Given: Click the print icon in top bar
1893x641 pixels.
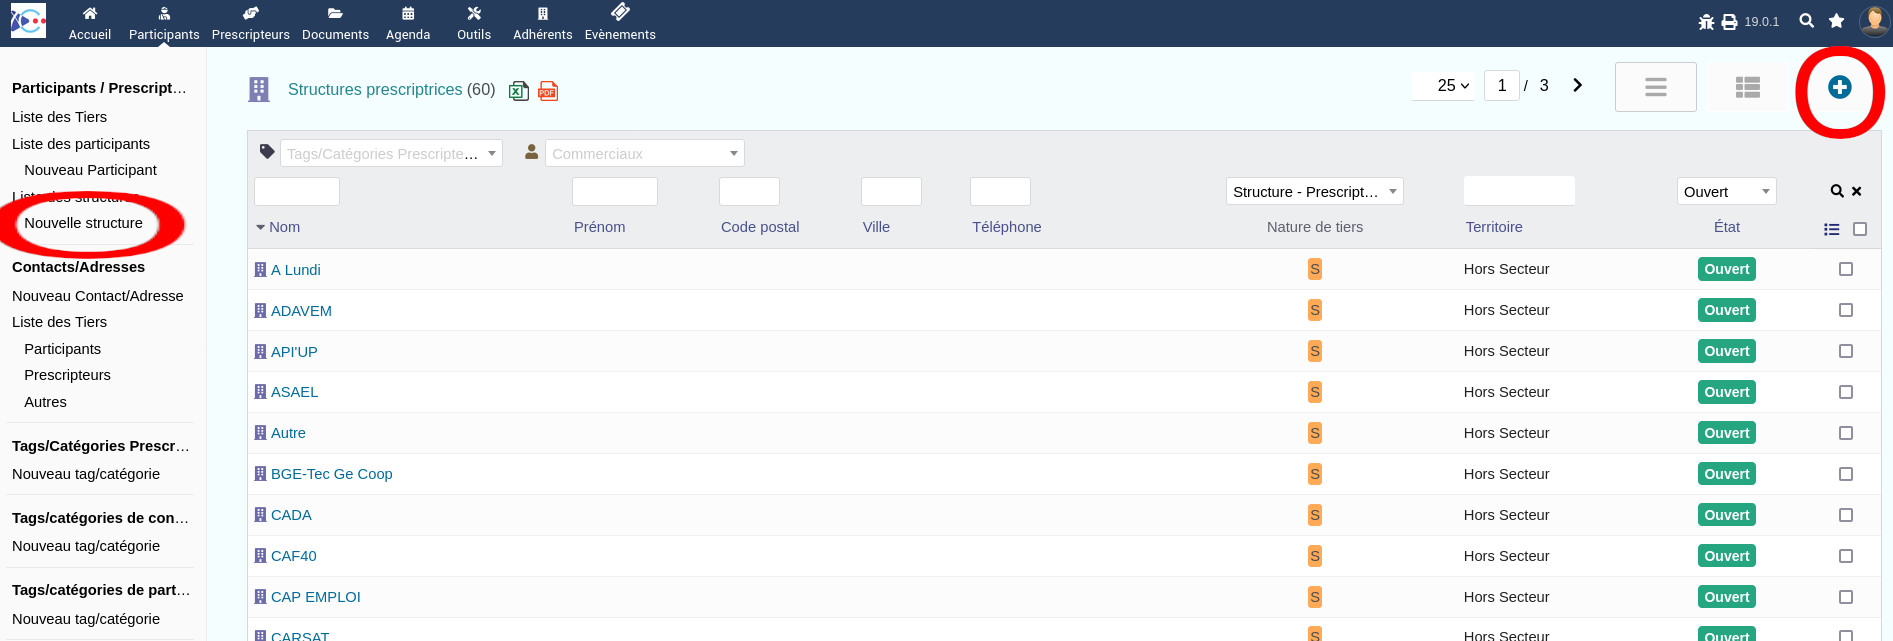Looking at the screenshot, I should click(1729, 22).
